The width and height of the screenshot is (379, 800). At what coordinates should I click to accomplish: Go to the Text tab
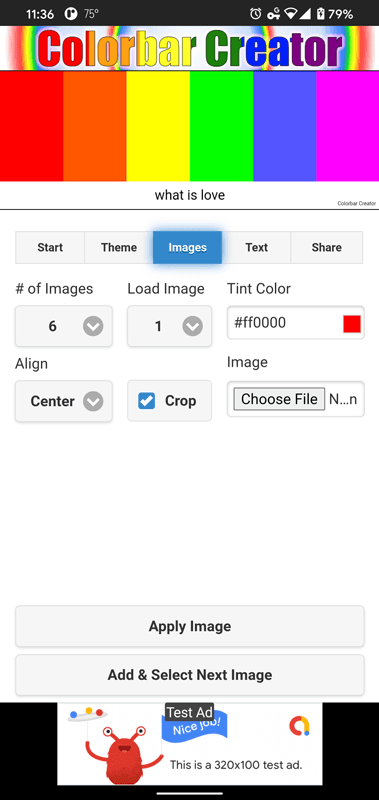pyautogui.click(x=256, y=247)
